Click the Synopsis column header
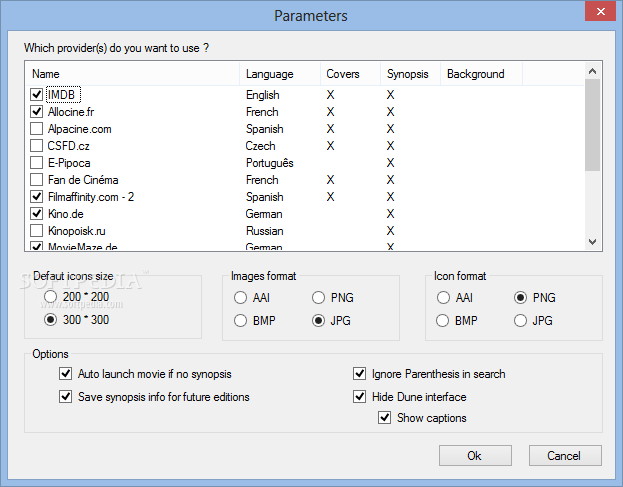623x487 pixels. 410,74
